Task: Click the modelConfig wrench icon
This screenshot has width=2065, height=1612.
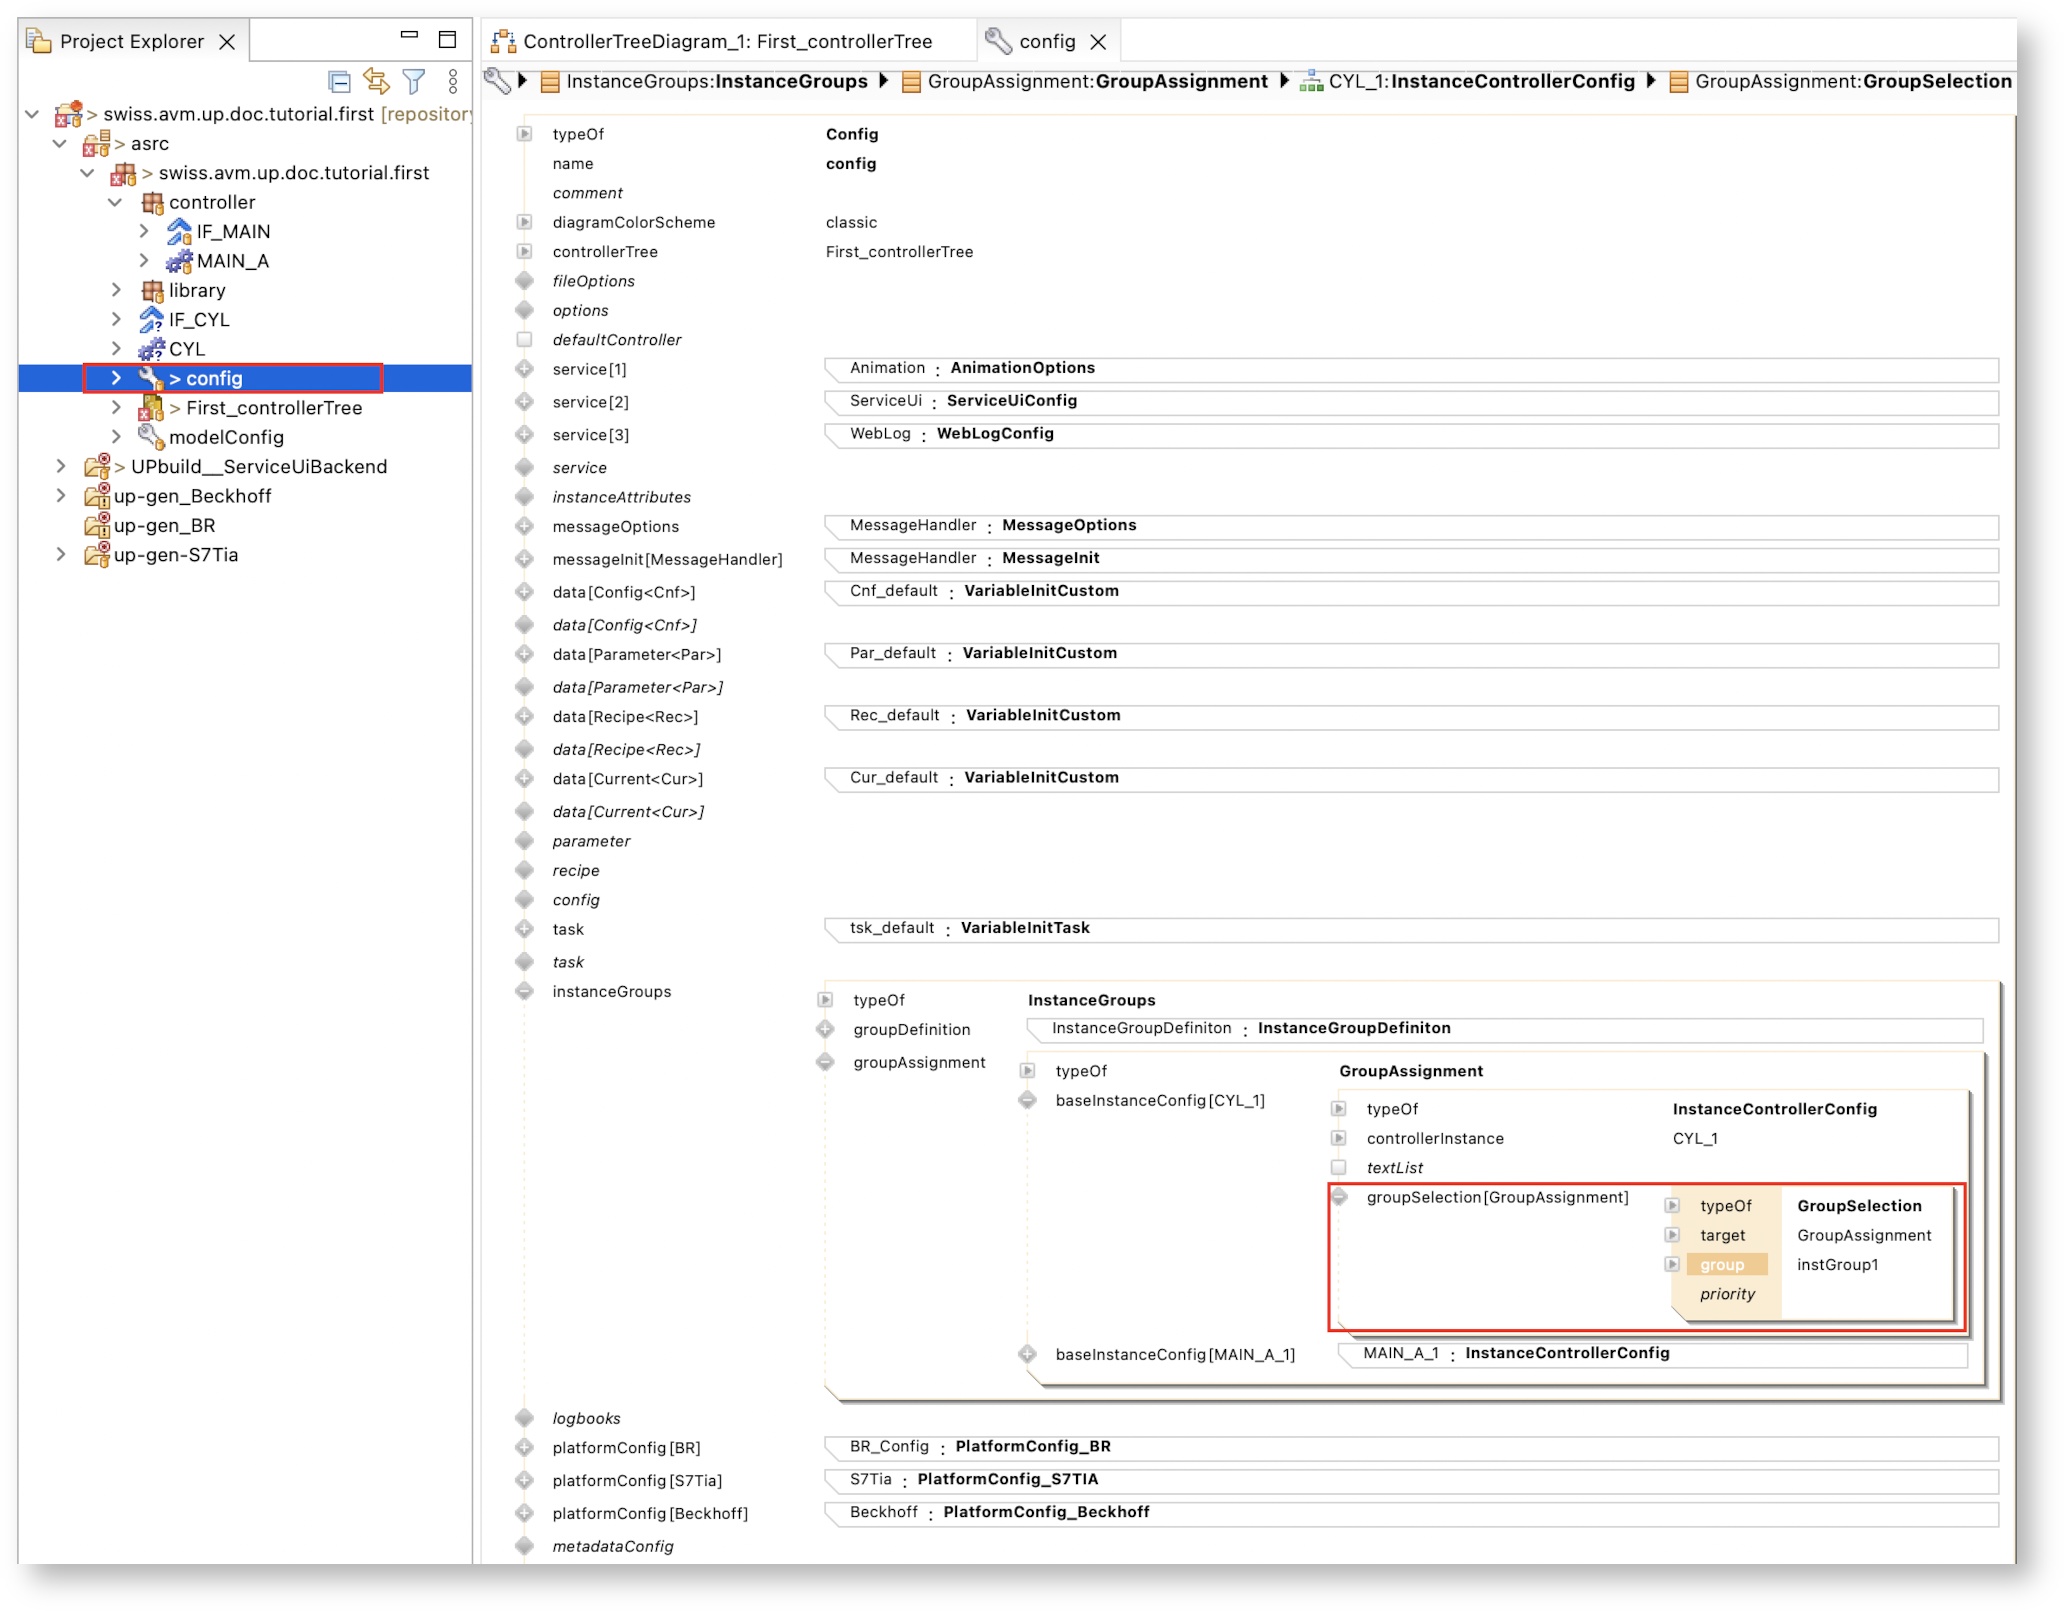Action: (x=151, y=437)
